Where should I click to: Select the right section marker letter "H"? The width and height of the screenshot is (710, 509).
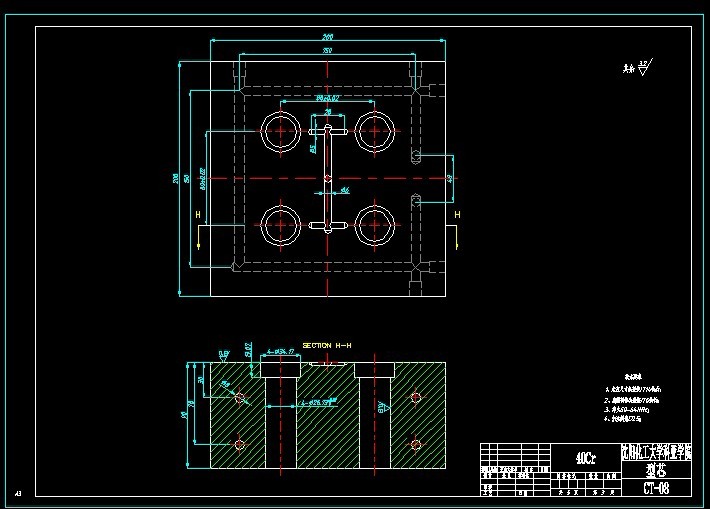coord(457,215)
